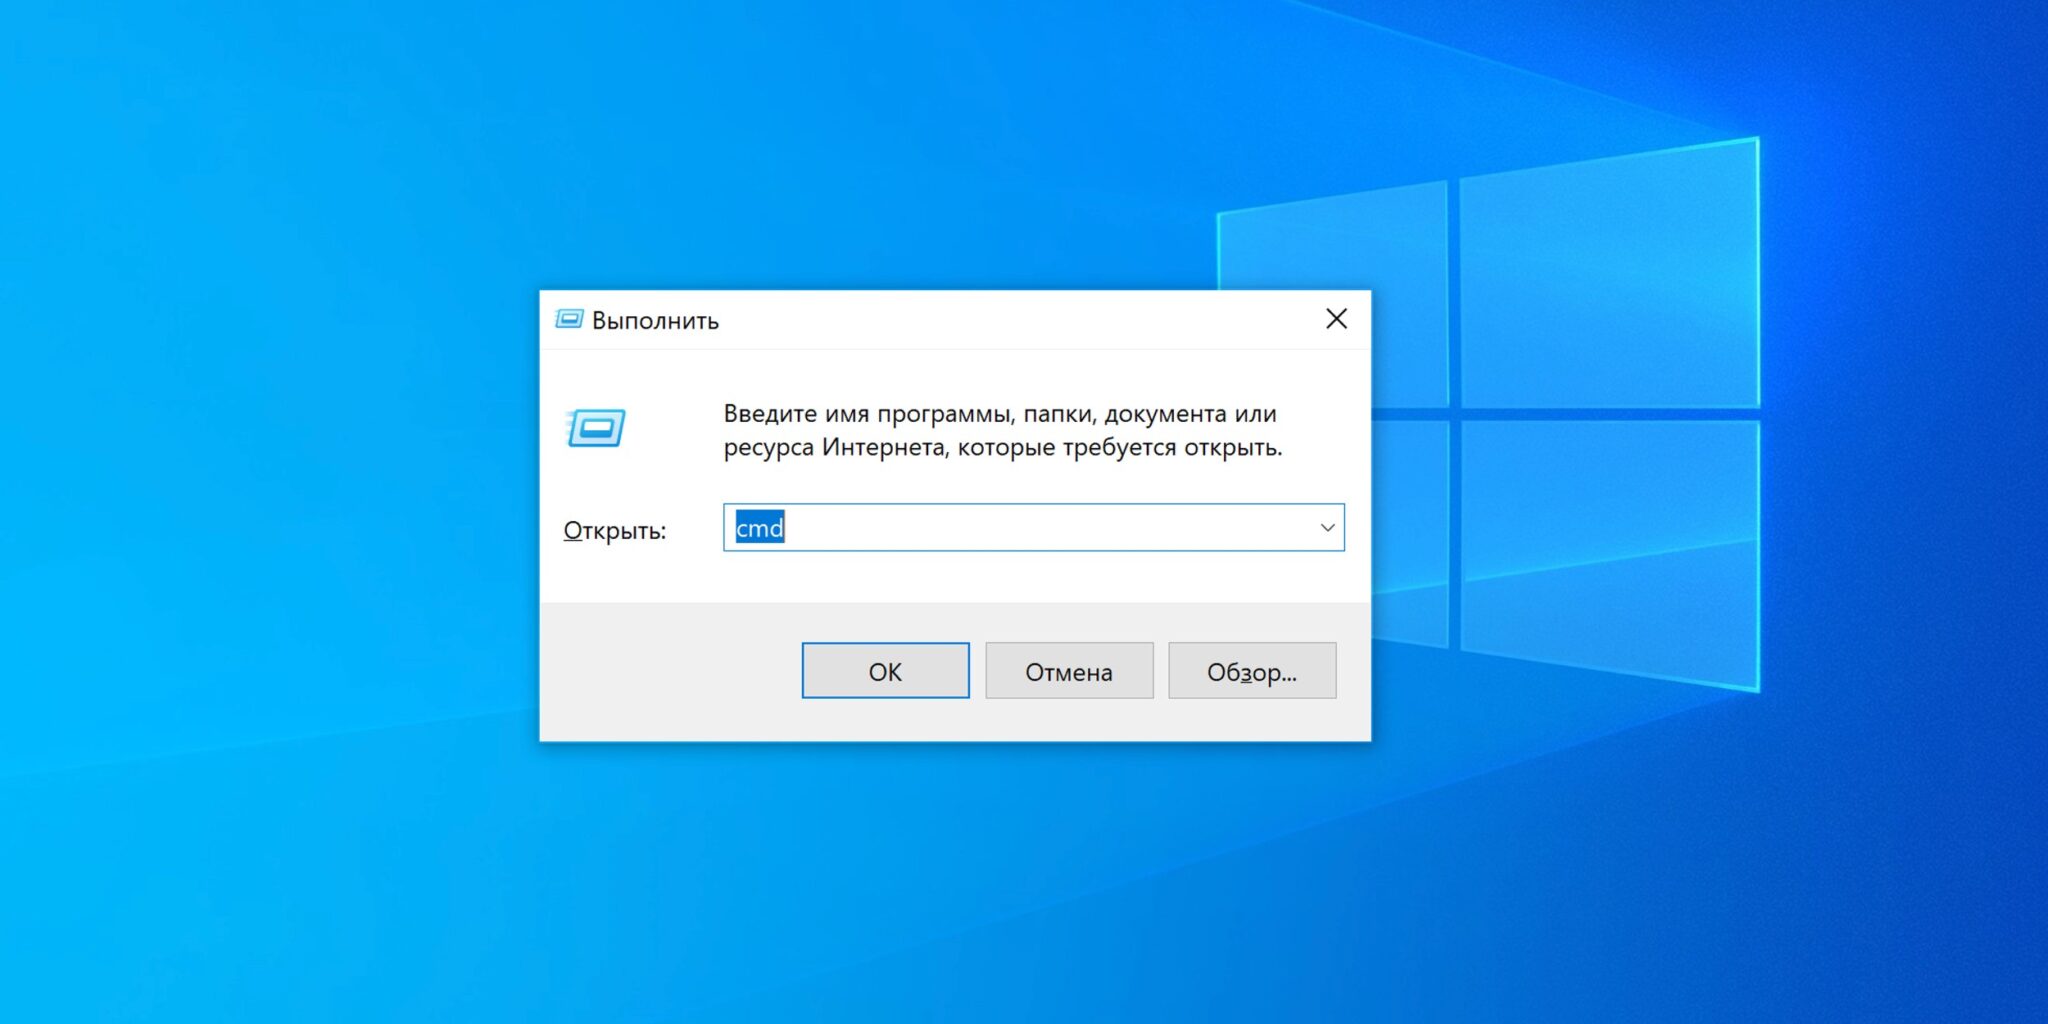Click the small Run icon in the title bar

[x=569, y=320]
